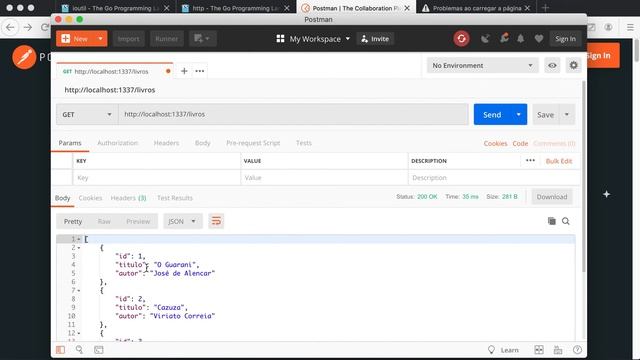640x360 pixels.
Task: Collapse JSON array at line 1
Action: pyautogui.click(x=79, y=239)
